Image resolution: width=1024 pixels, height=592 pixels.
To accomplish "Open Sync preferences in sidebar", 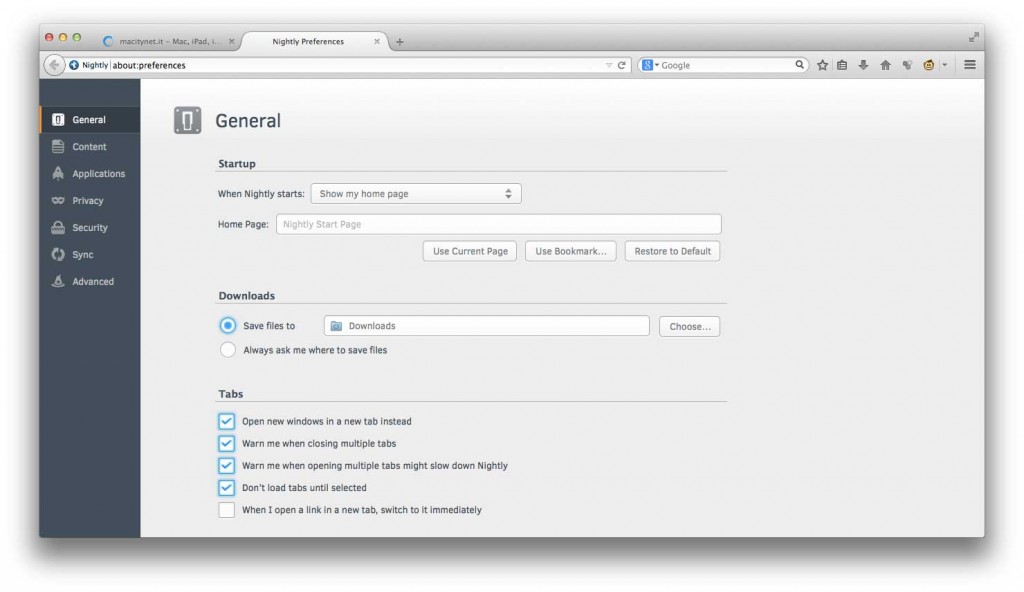I will point(89,254).
